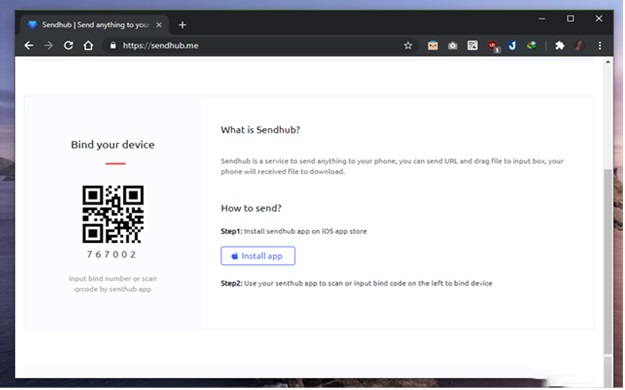Open the green globe download extension

[532, 45]
